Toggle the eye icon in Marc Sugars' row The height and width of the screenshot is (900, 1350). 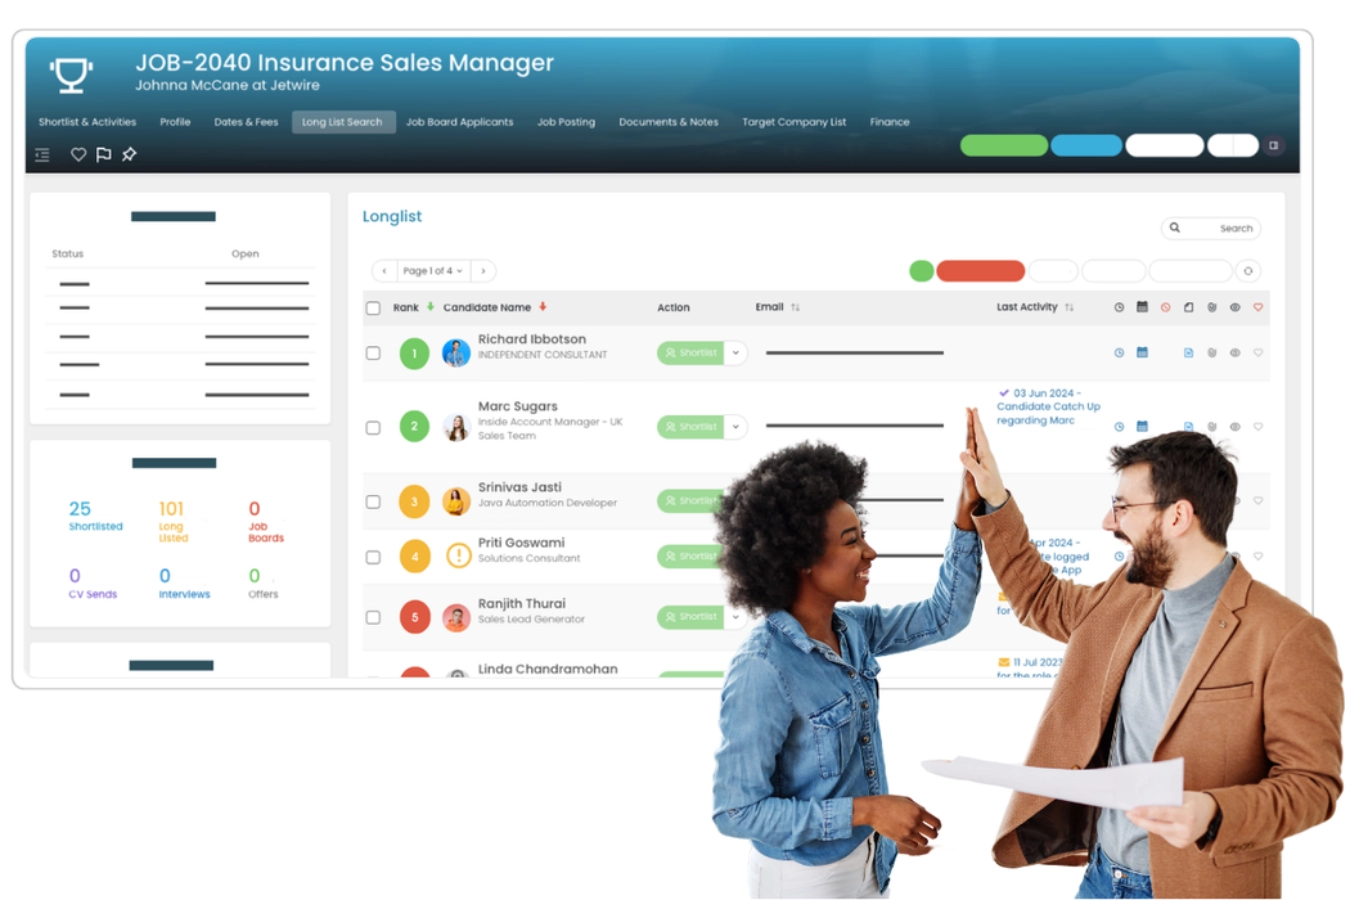(x=1235, y=427)
